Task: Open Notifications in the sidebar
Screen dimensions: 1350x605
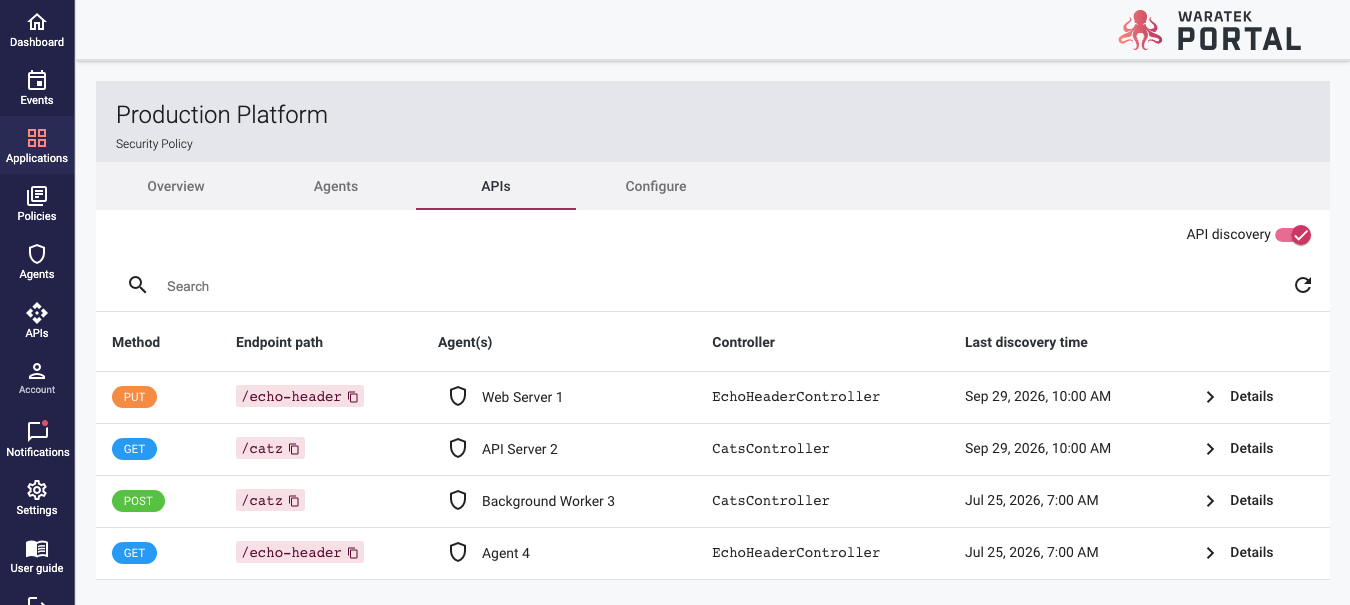Action: pos(37,438)
